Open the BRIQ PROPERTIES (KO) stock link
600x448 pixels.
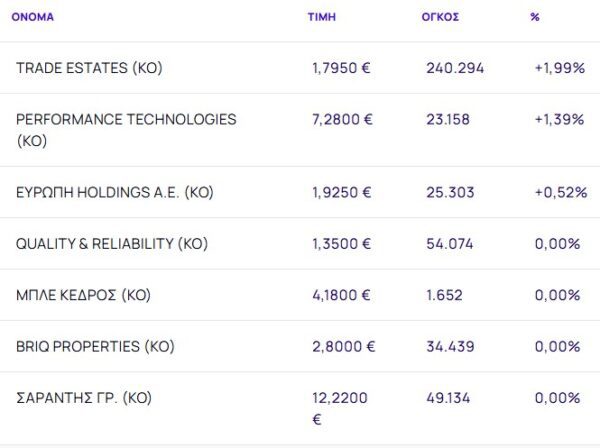[95, 347]
